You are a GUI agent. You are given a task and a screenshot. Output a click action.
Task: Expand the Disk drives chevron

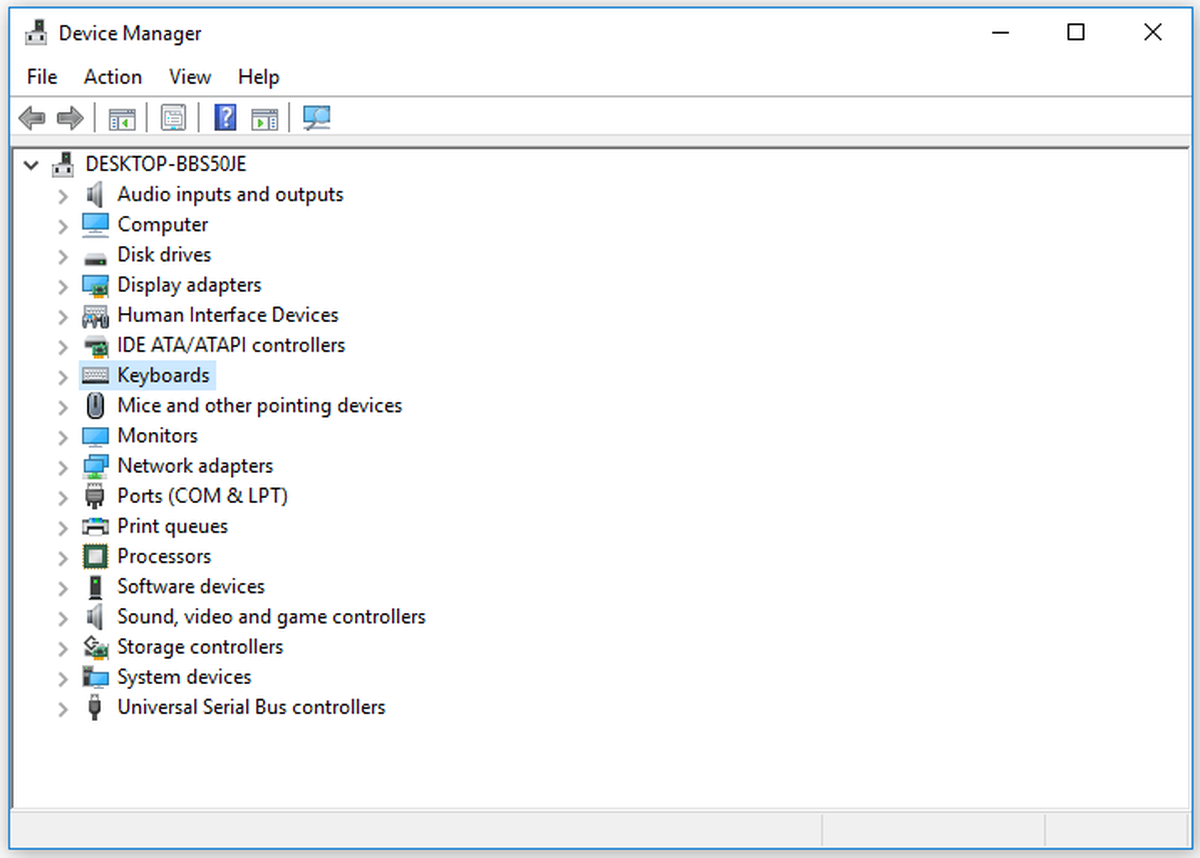click(63, 255)
